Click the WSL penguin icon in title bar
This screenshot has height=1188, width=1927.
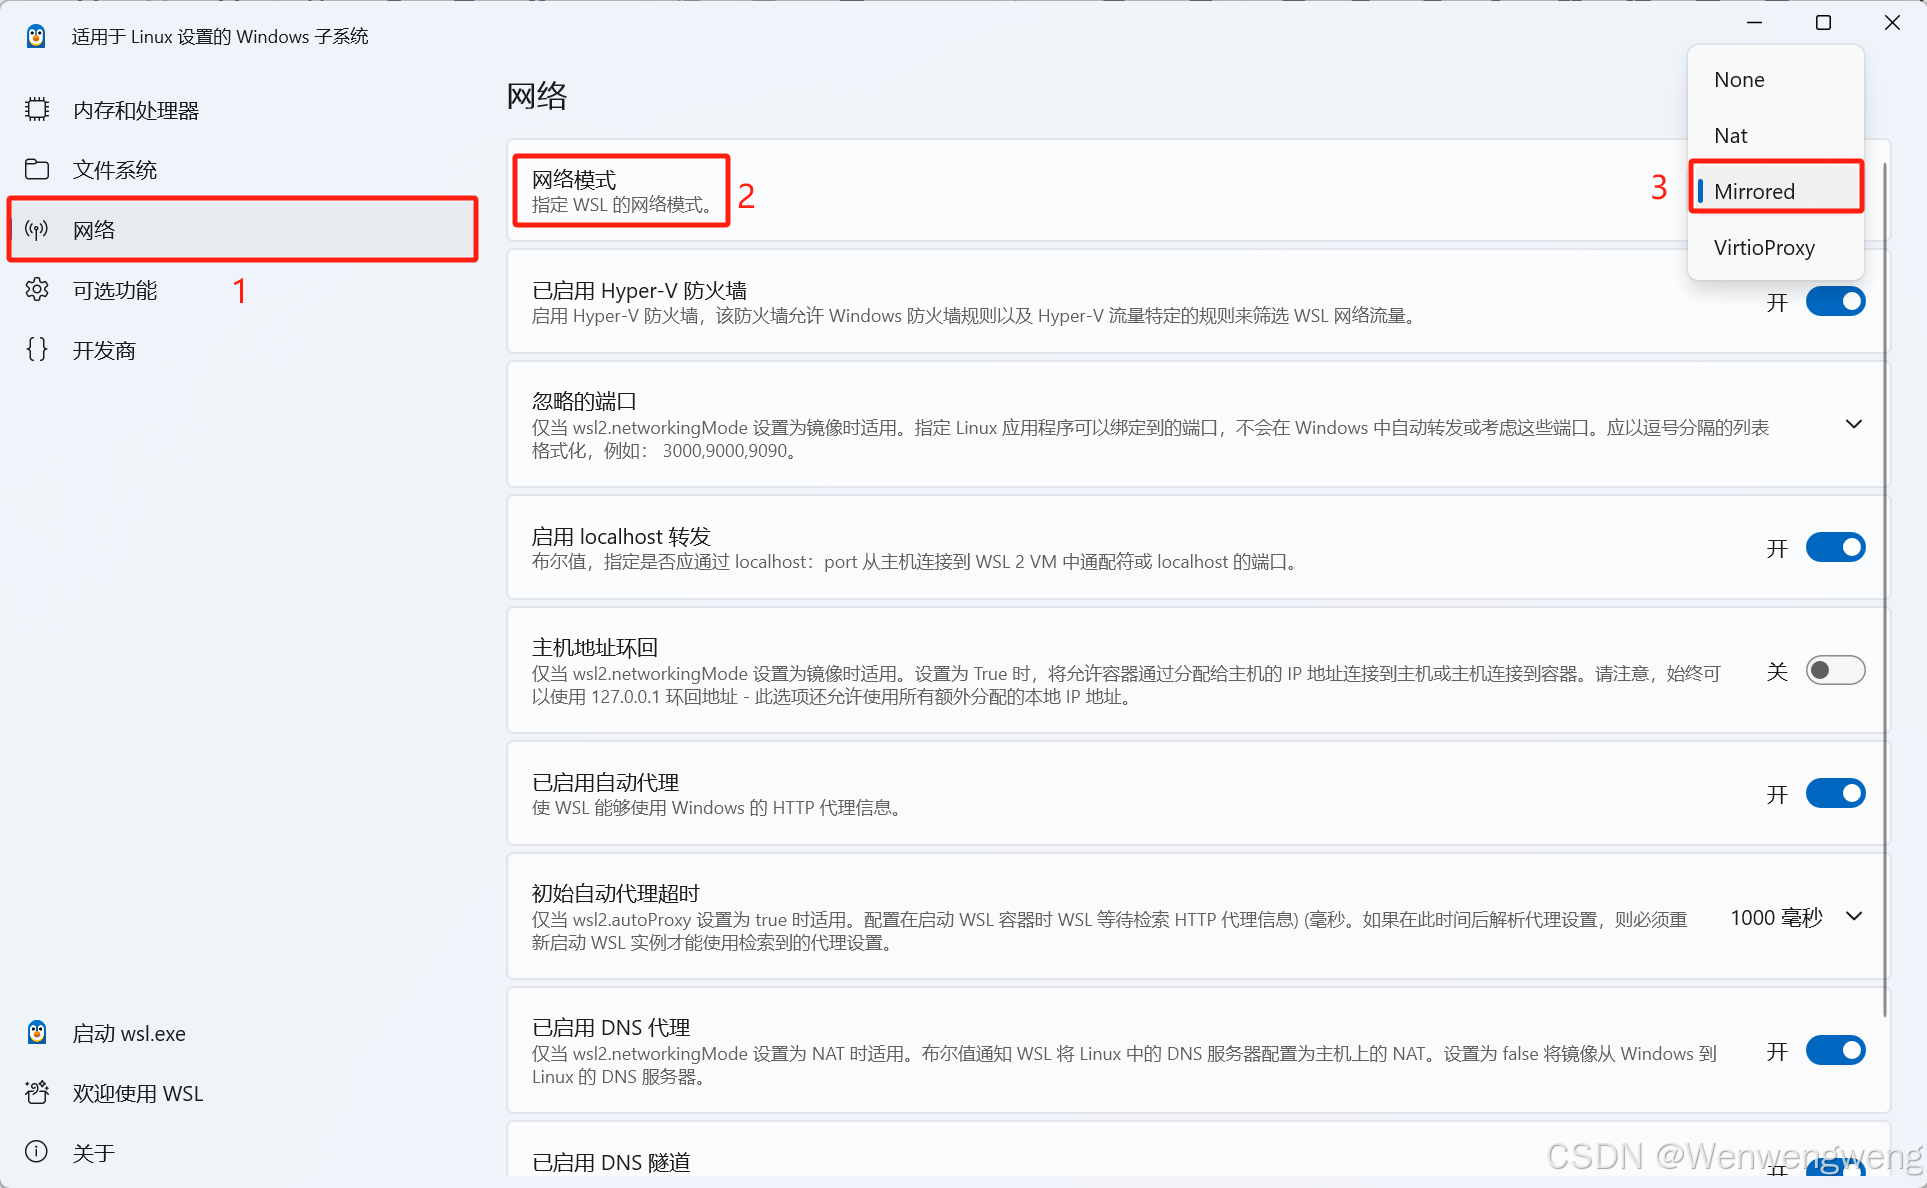(x=36, y=35)
